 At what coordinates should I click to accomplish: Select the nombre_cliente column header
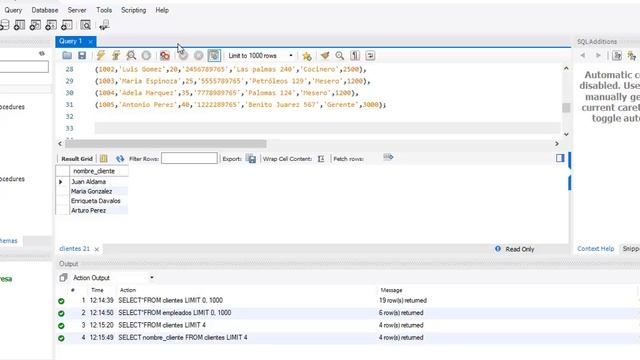[x=98, y=171]
